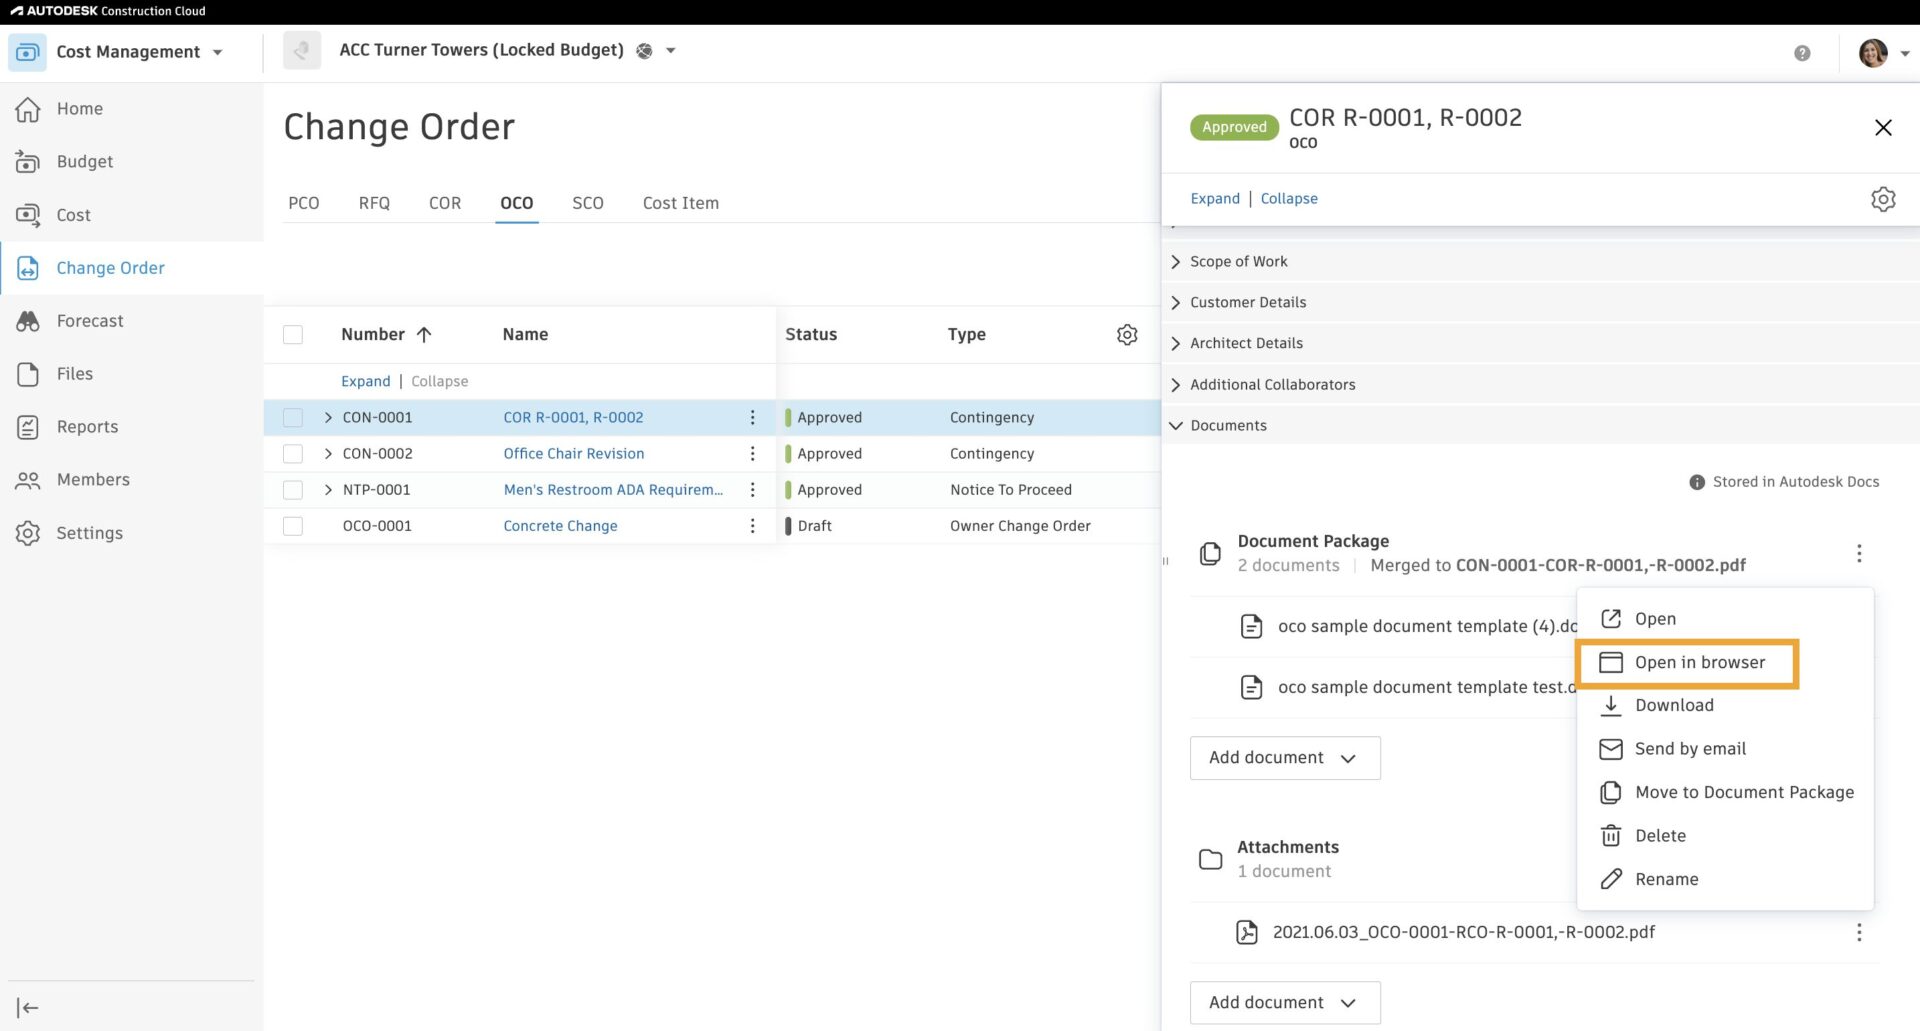Open the Concrete Change link
This screenshot has height=1031, width=1920.
tap(560, 526)
